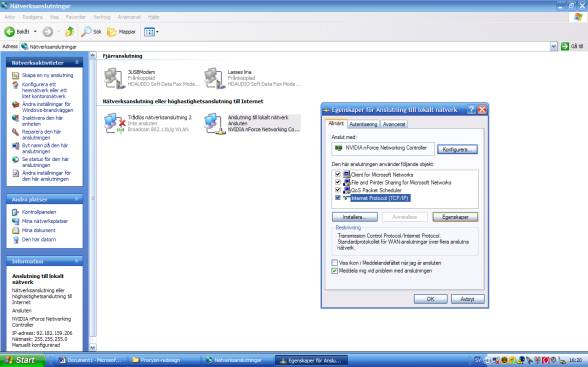588x367 pixels.
Task: Switch to the Avancerat tab in dialog
Action: (394, 124)
